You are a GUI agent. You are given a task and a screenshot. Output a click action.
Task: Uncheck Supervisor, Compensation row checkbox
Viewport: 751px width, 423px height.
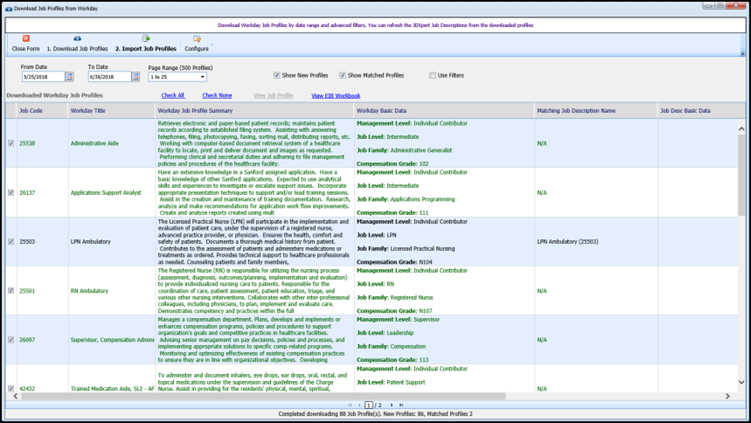[11, 340]
